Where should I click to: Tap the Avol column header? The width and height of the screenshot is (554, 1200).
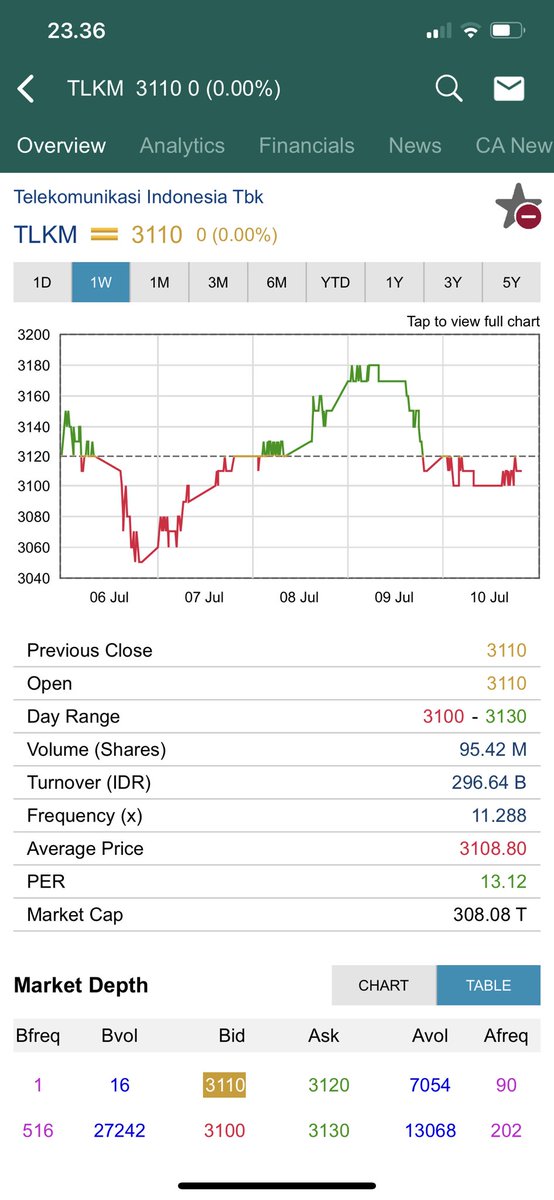[x=430, y=1035]
